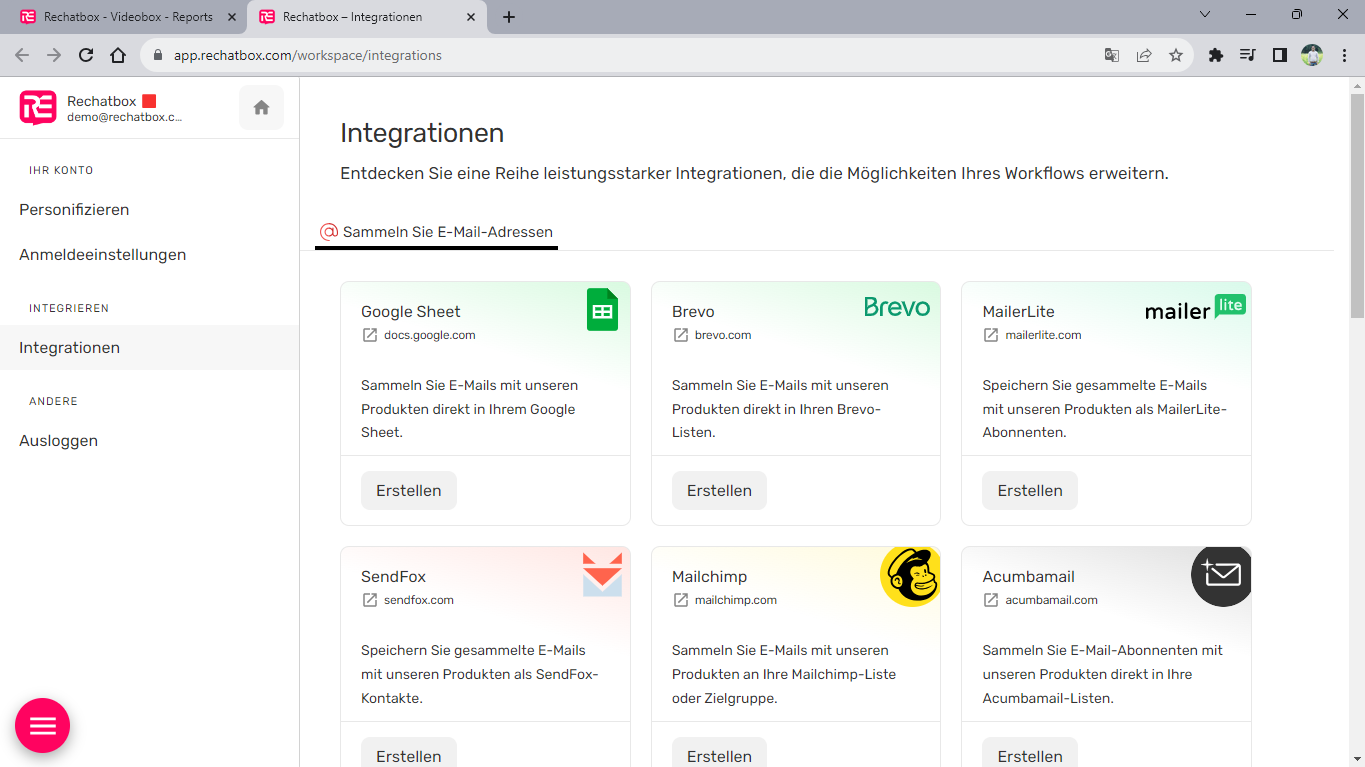Viewport: 1365px width, 767px height.
Task: Click the Rechatbox logo in sidebar
Action: pyautogui.click(x=38, y=108)
